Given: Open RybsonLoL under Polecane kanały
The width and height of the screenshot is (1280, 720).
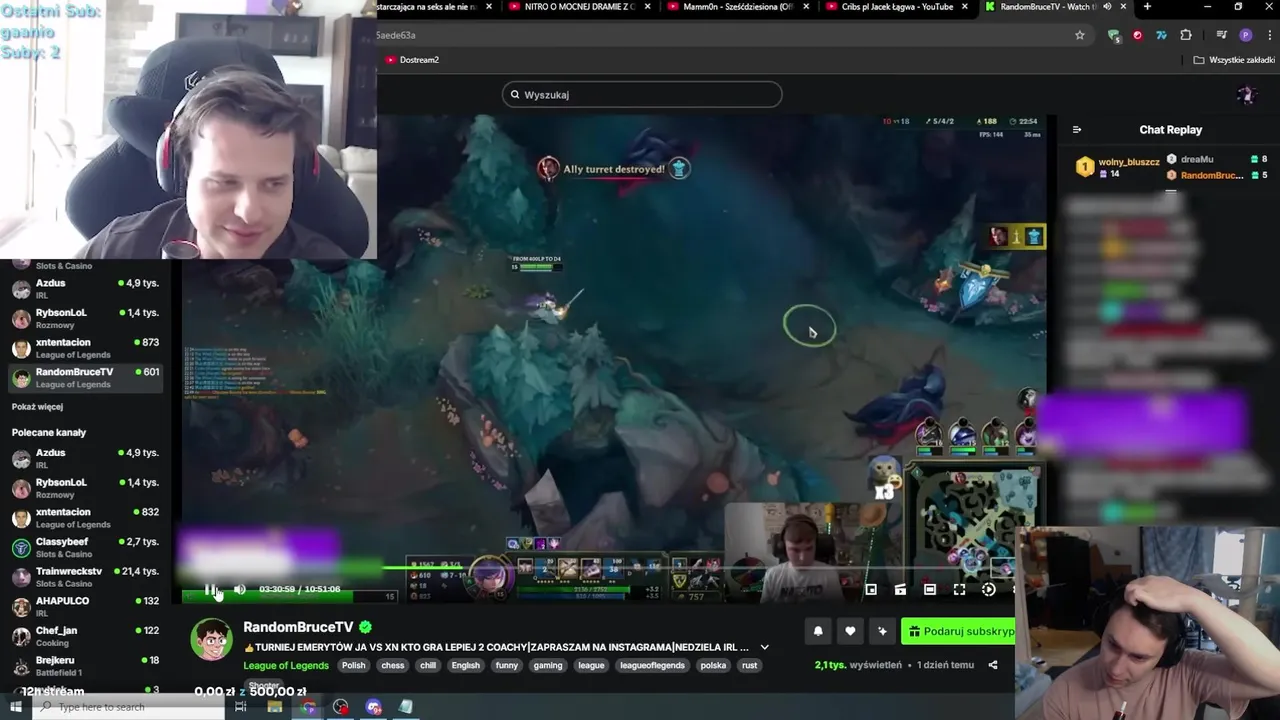Looking at the screenshot, I should tap(84, 487).
